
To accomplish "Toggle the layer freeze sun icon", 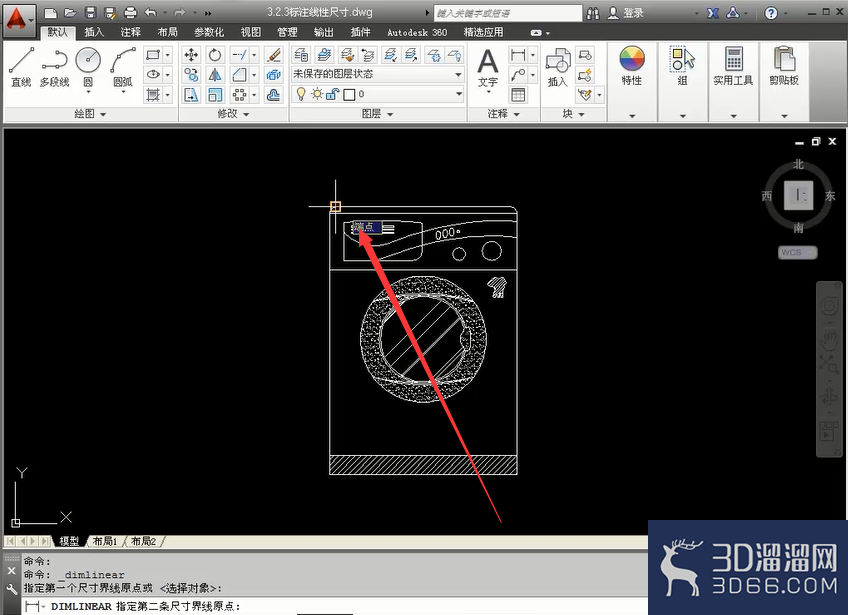I will [x=317, y=94].
